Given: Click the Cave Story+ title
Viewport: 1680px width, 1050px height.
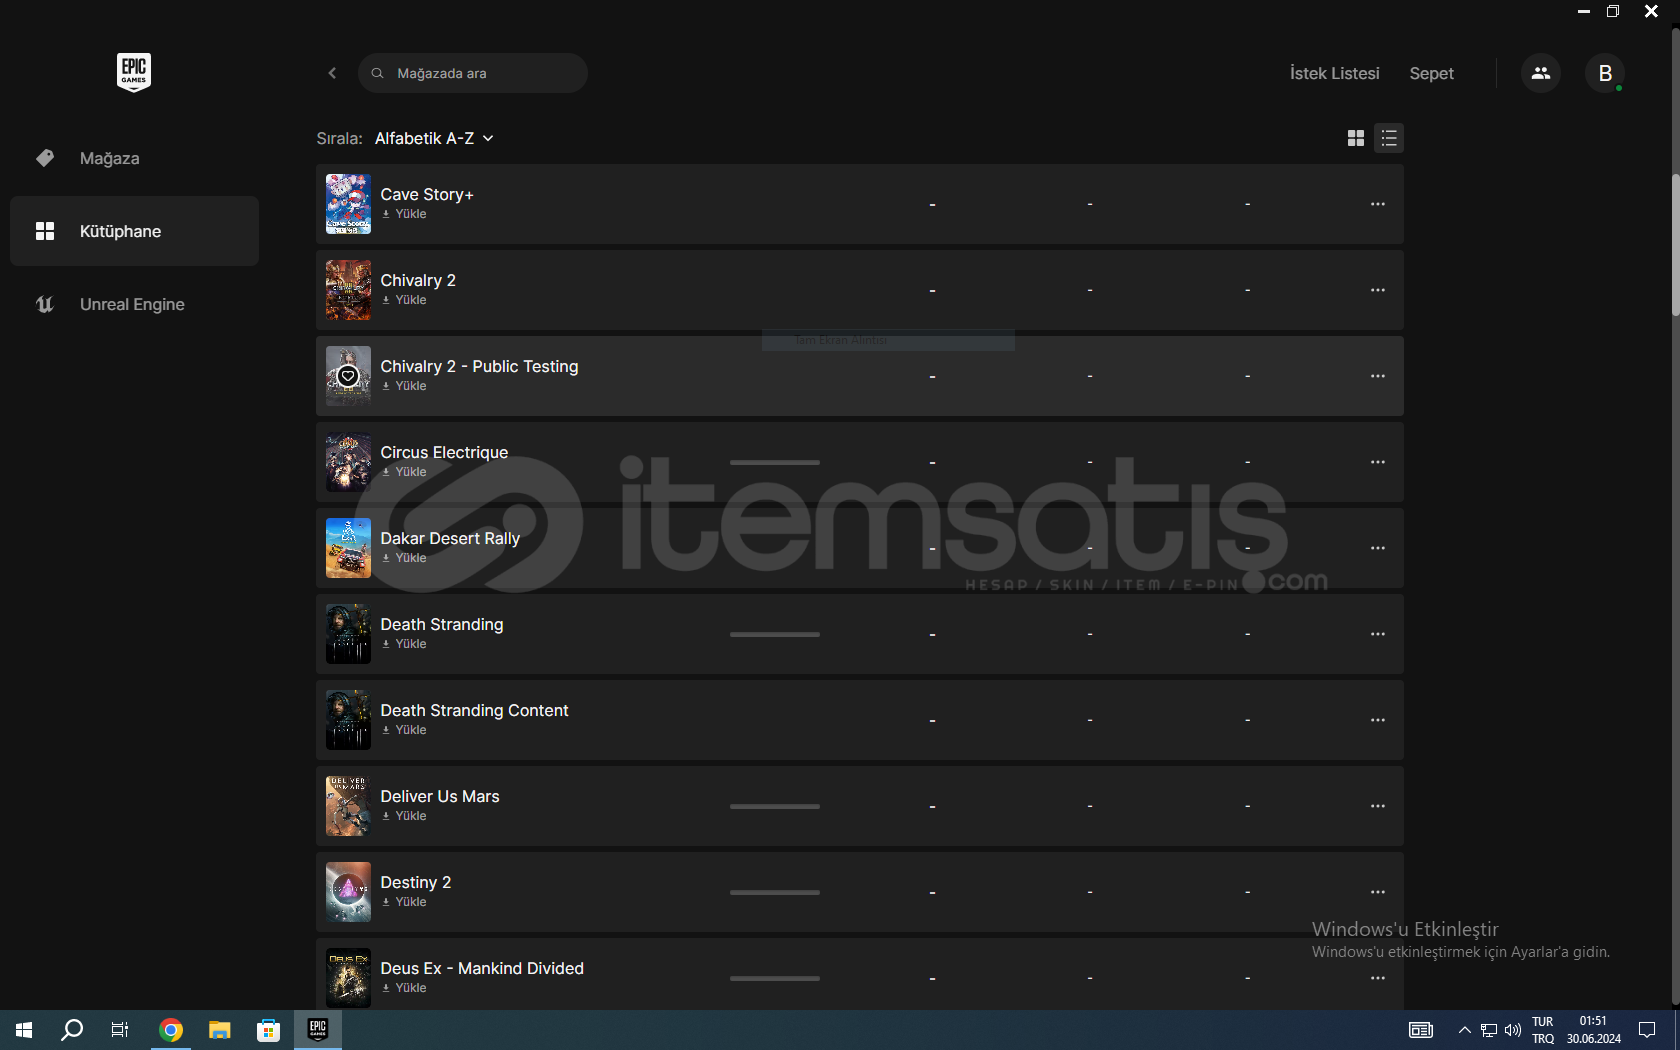Looking at the screenshot, I should point(427,194).
